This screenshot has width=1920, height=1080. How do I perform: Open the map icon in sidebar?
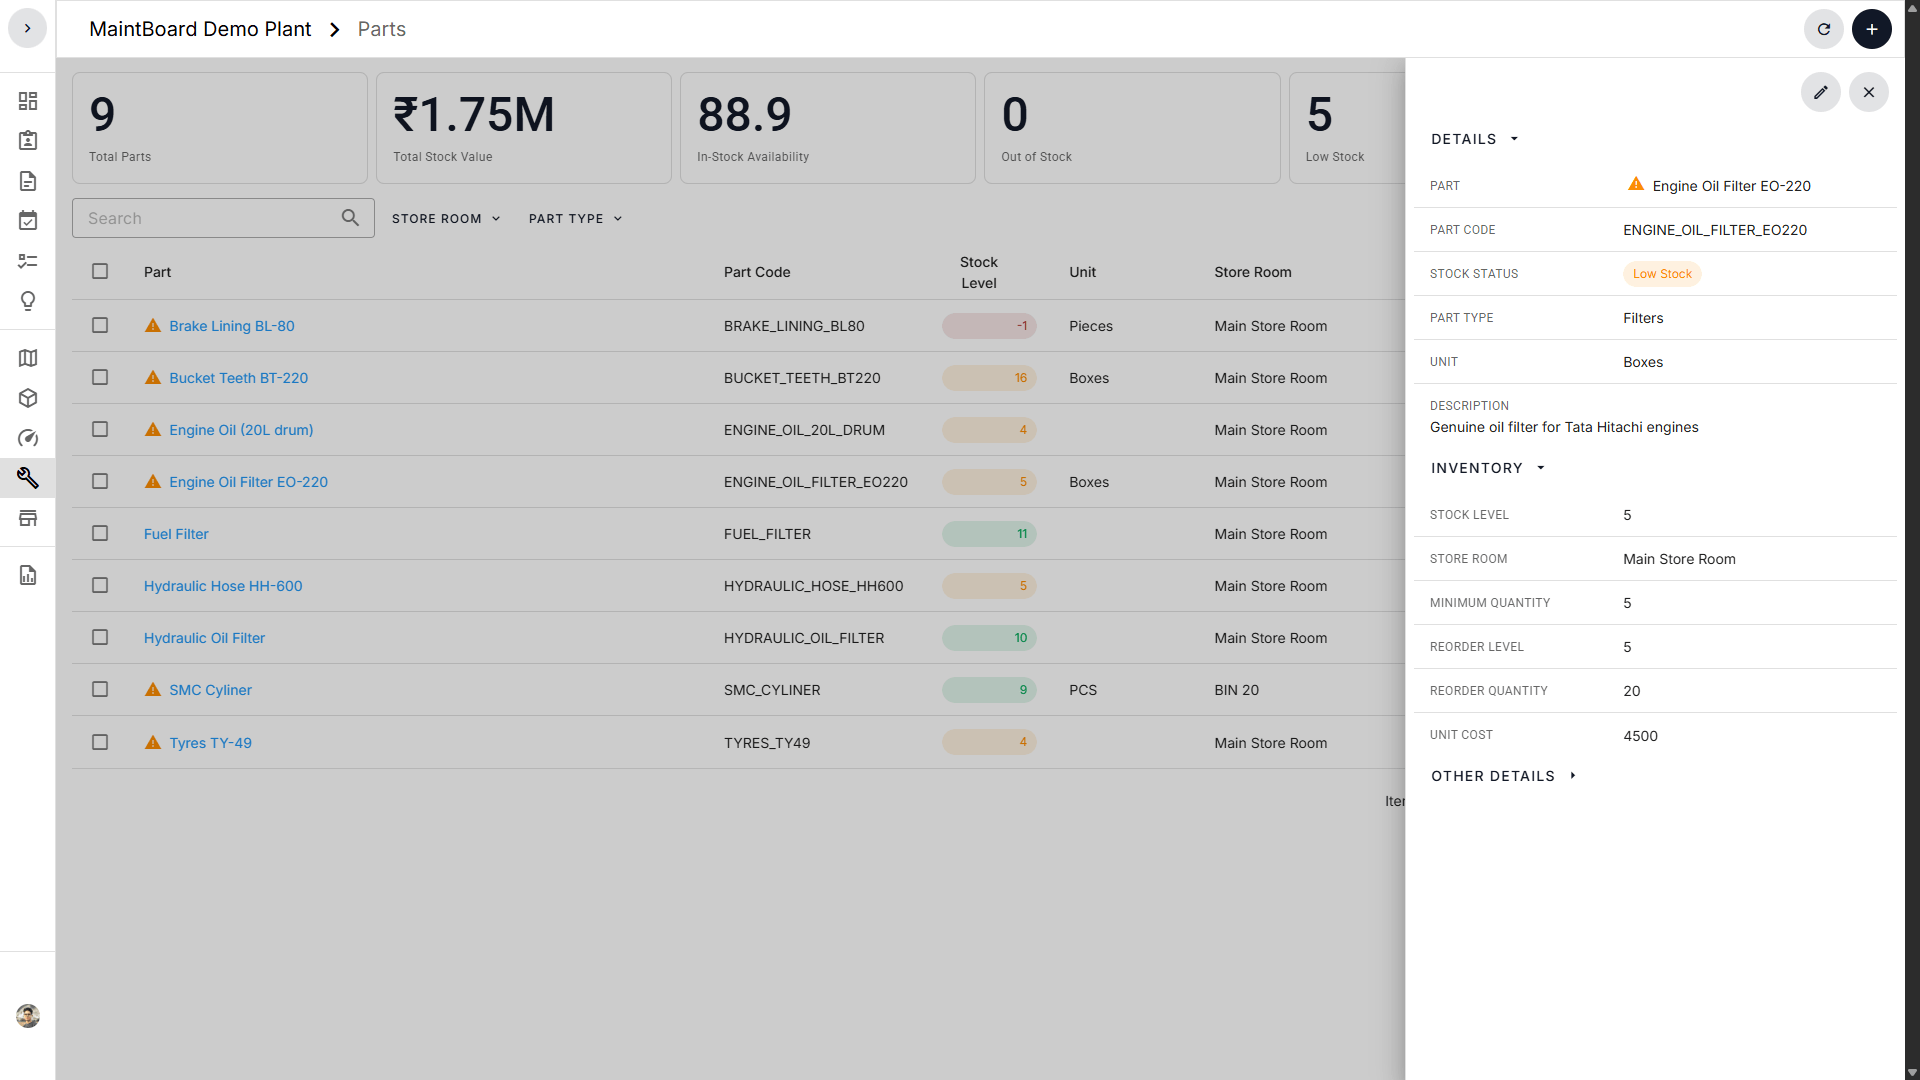[x=28, y=358]
